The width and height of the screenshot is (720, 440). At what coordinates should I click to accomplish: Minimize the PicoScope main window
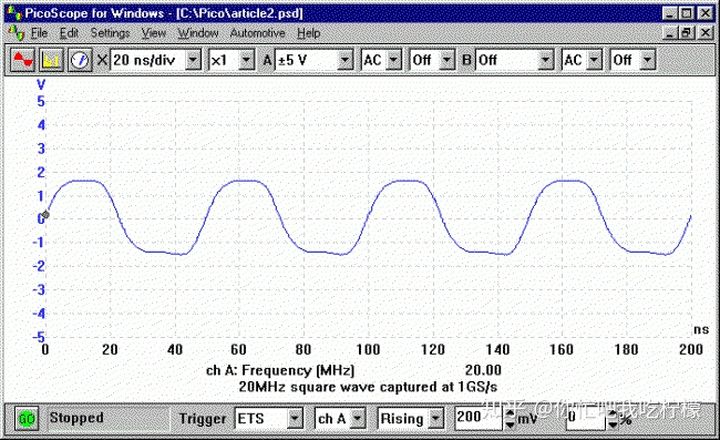pos(670,13)
